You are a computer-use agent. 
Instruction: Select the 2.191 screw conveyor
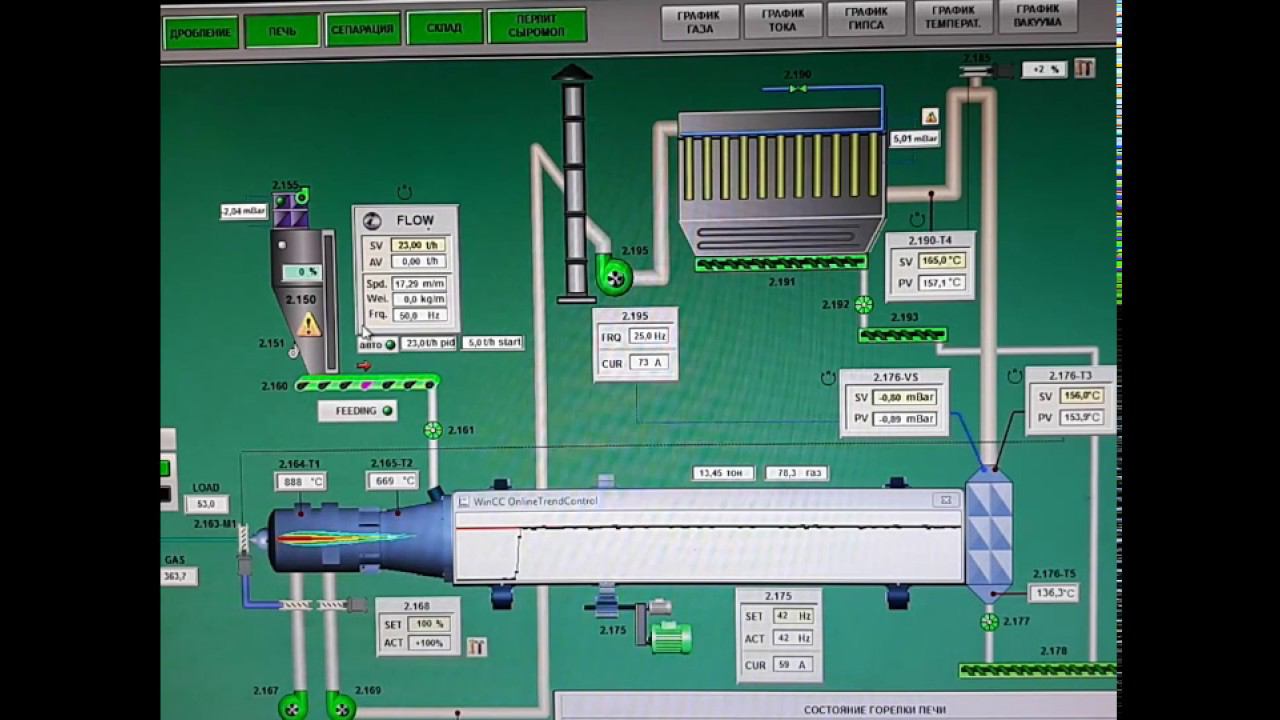click(x=781, y=263)
